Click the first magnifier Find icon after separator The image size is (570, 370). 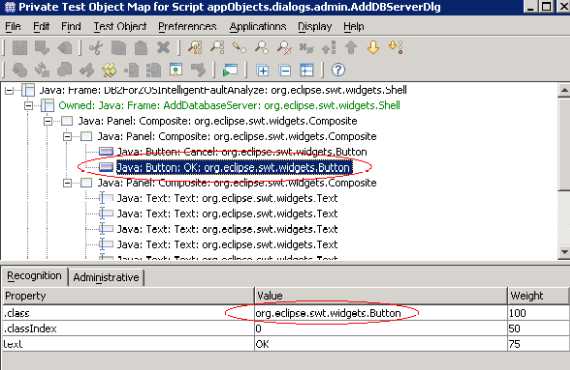point(195,48)
